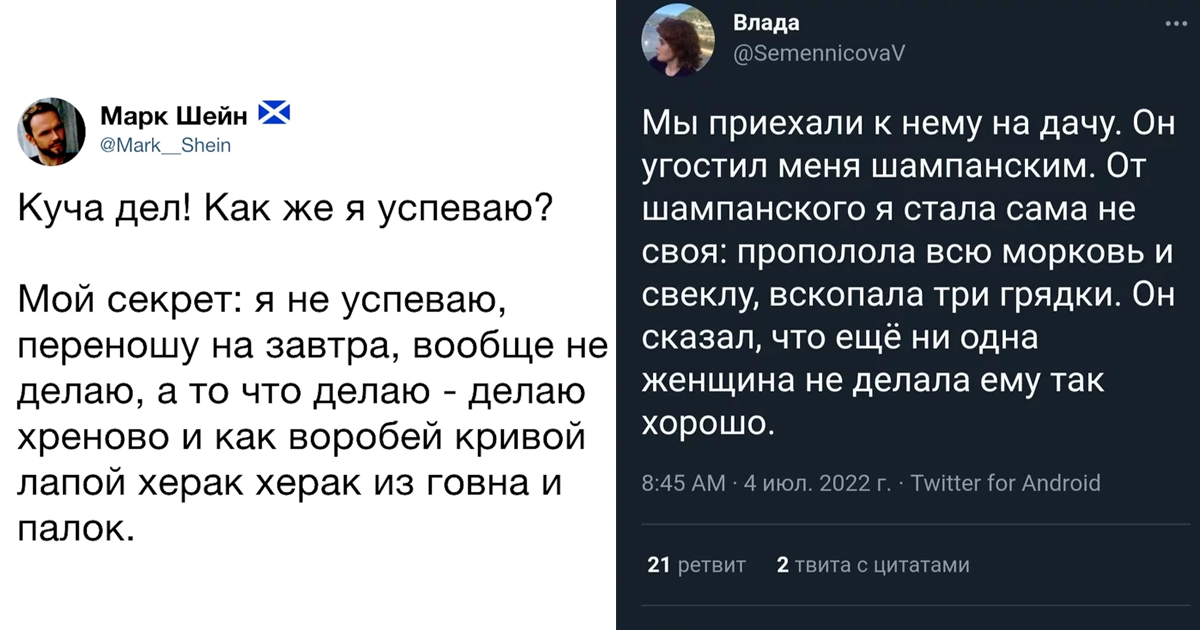Click the display name "Марк Шейн"
This screenshot has width=1200, height=630.
[x=175, y=117]
